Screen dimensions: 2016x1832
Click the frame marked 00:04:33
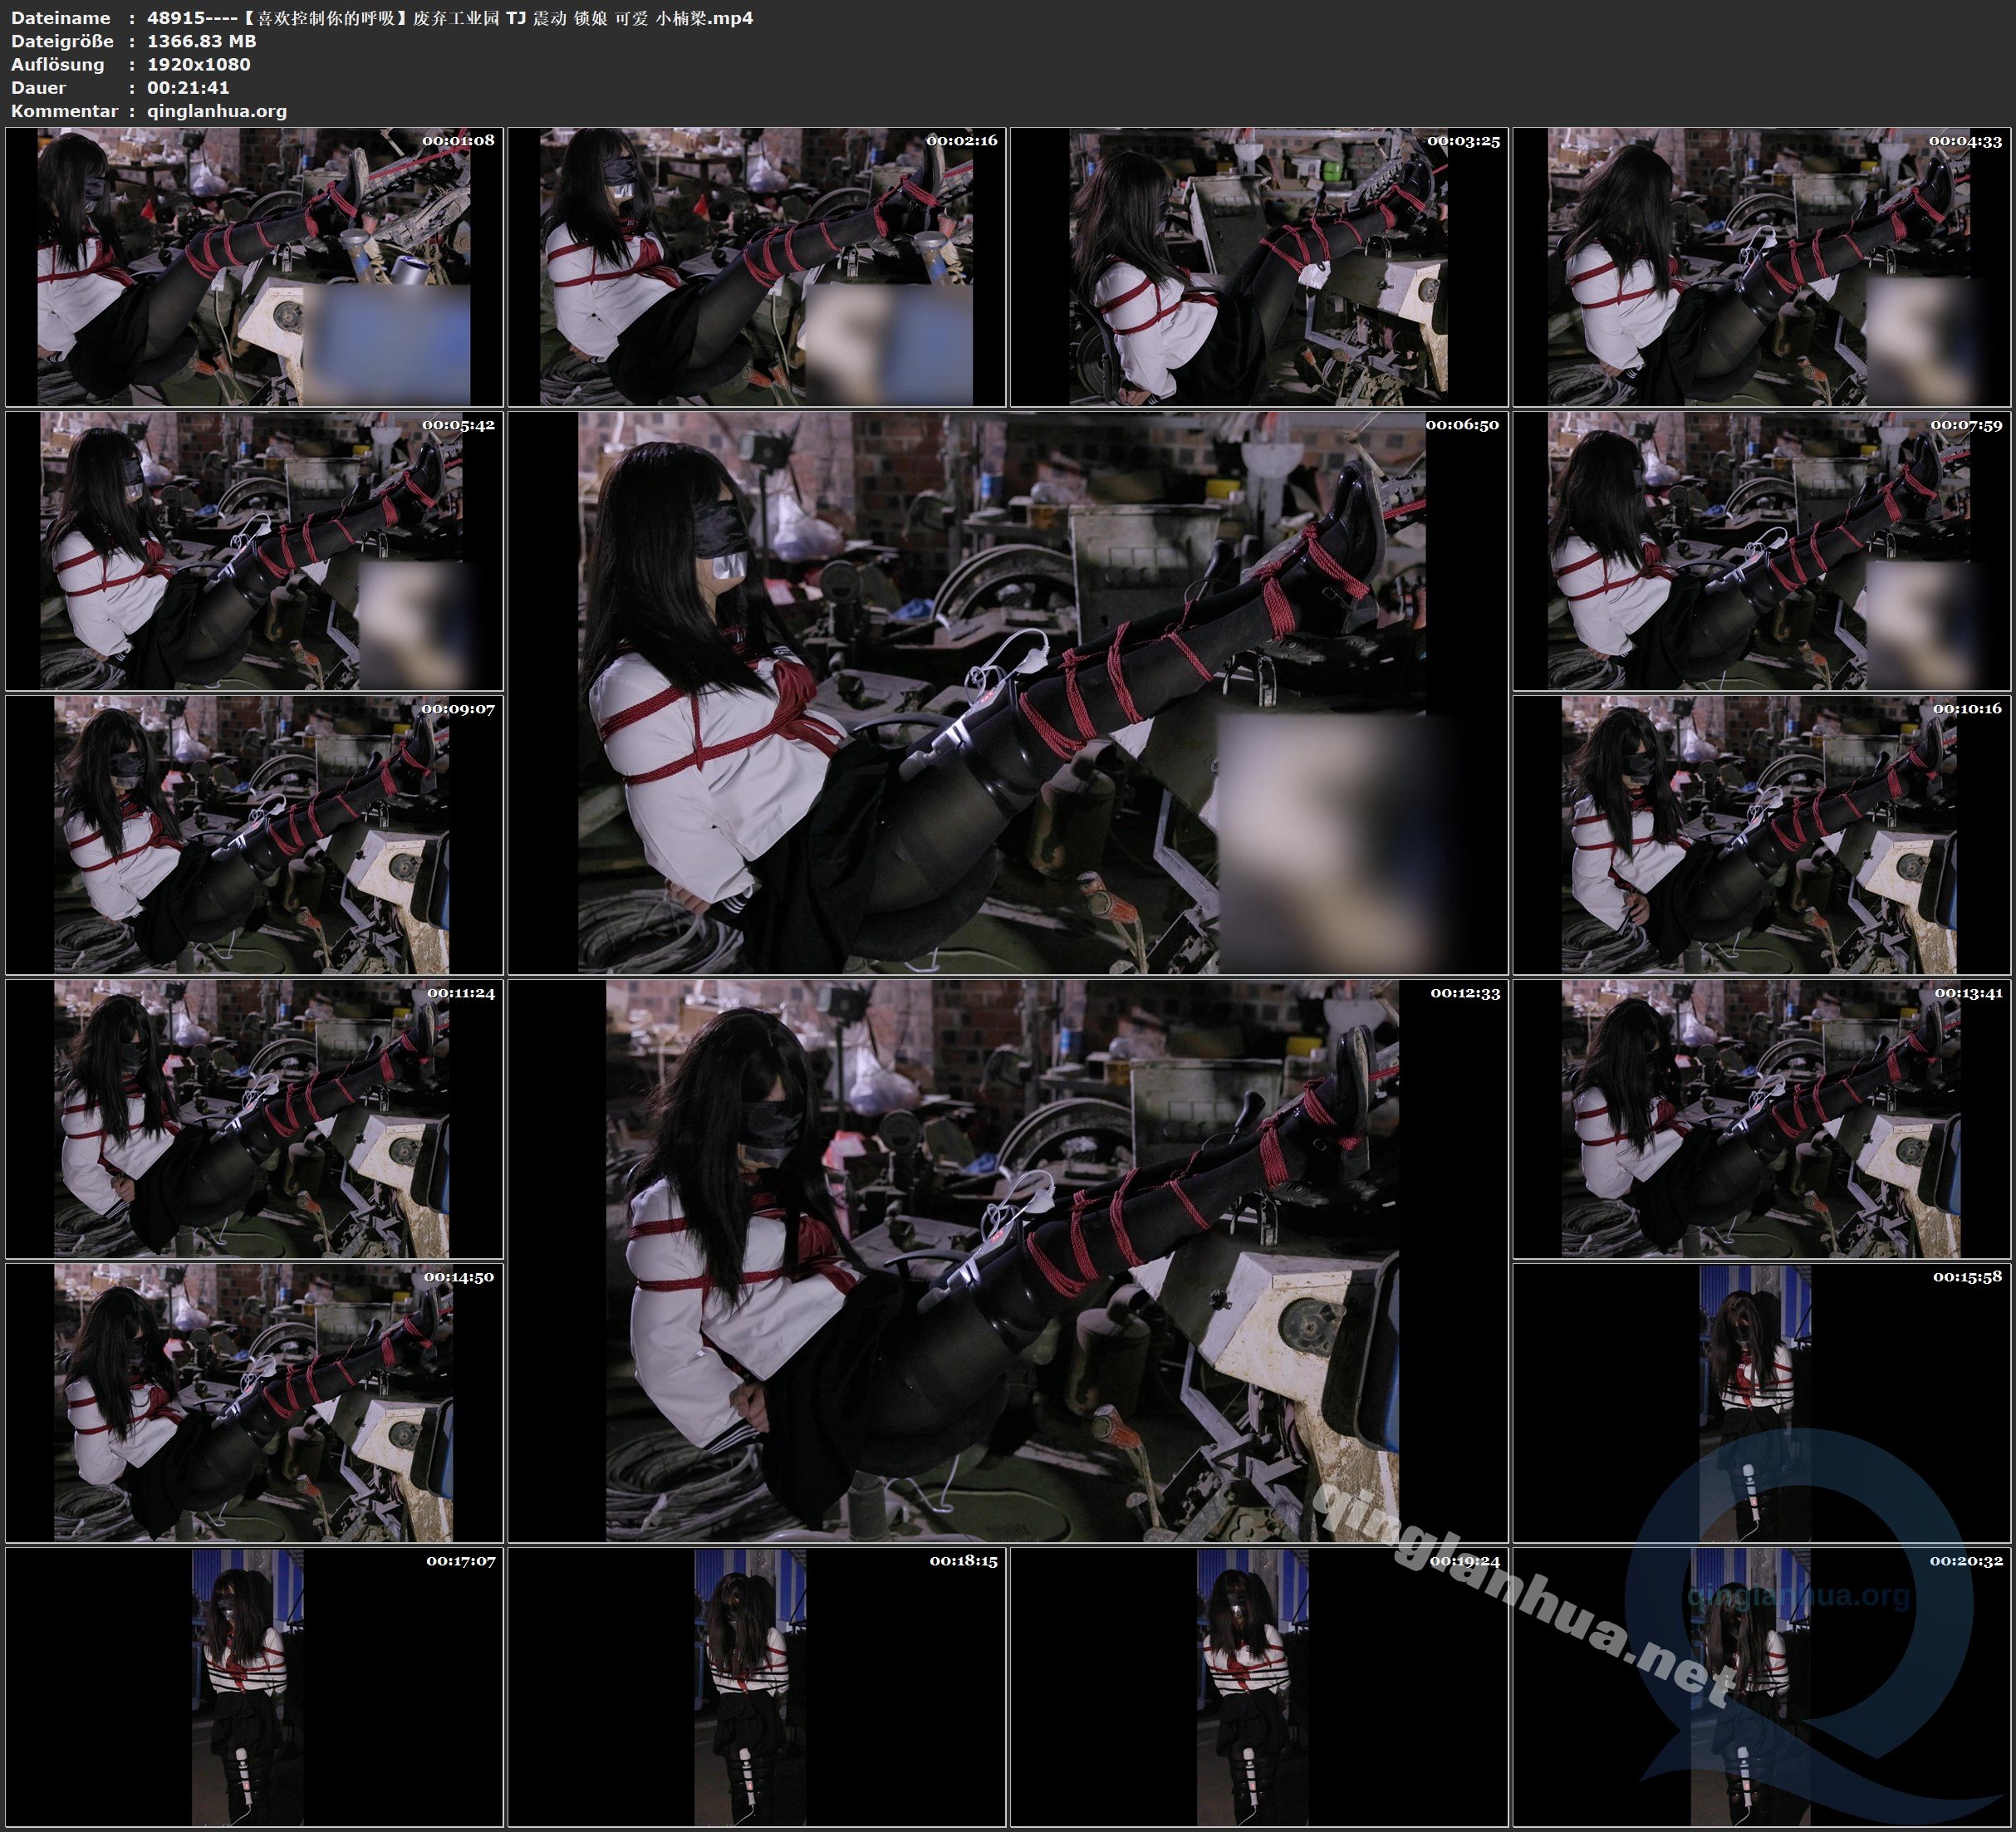coord(1762,267)
